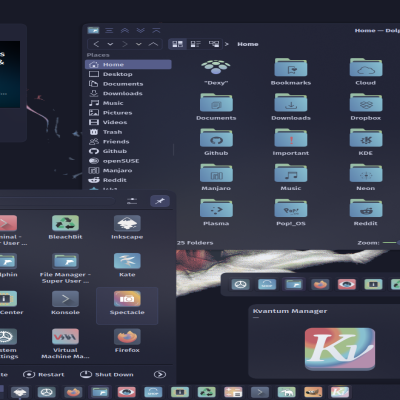Select Music in Places sidebar
This screenshot has width=400, height=400.
pos(128,103)
